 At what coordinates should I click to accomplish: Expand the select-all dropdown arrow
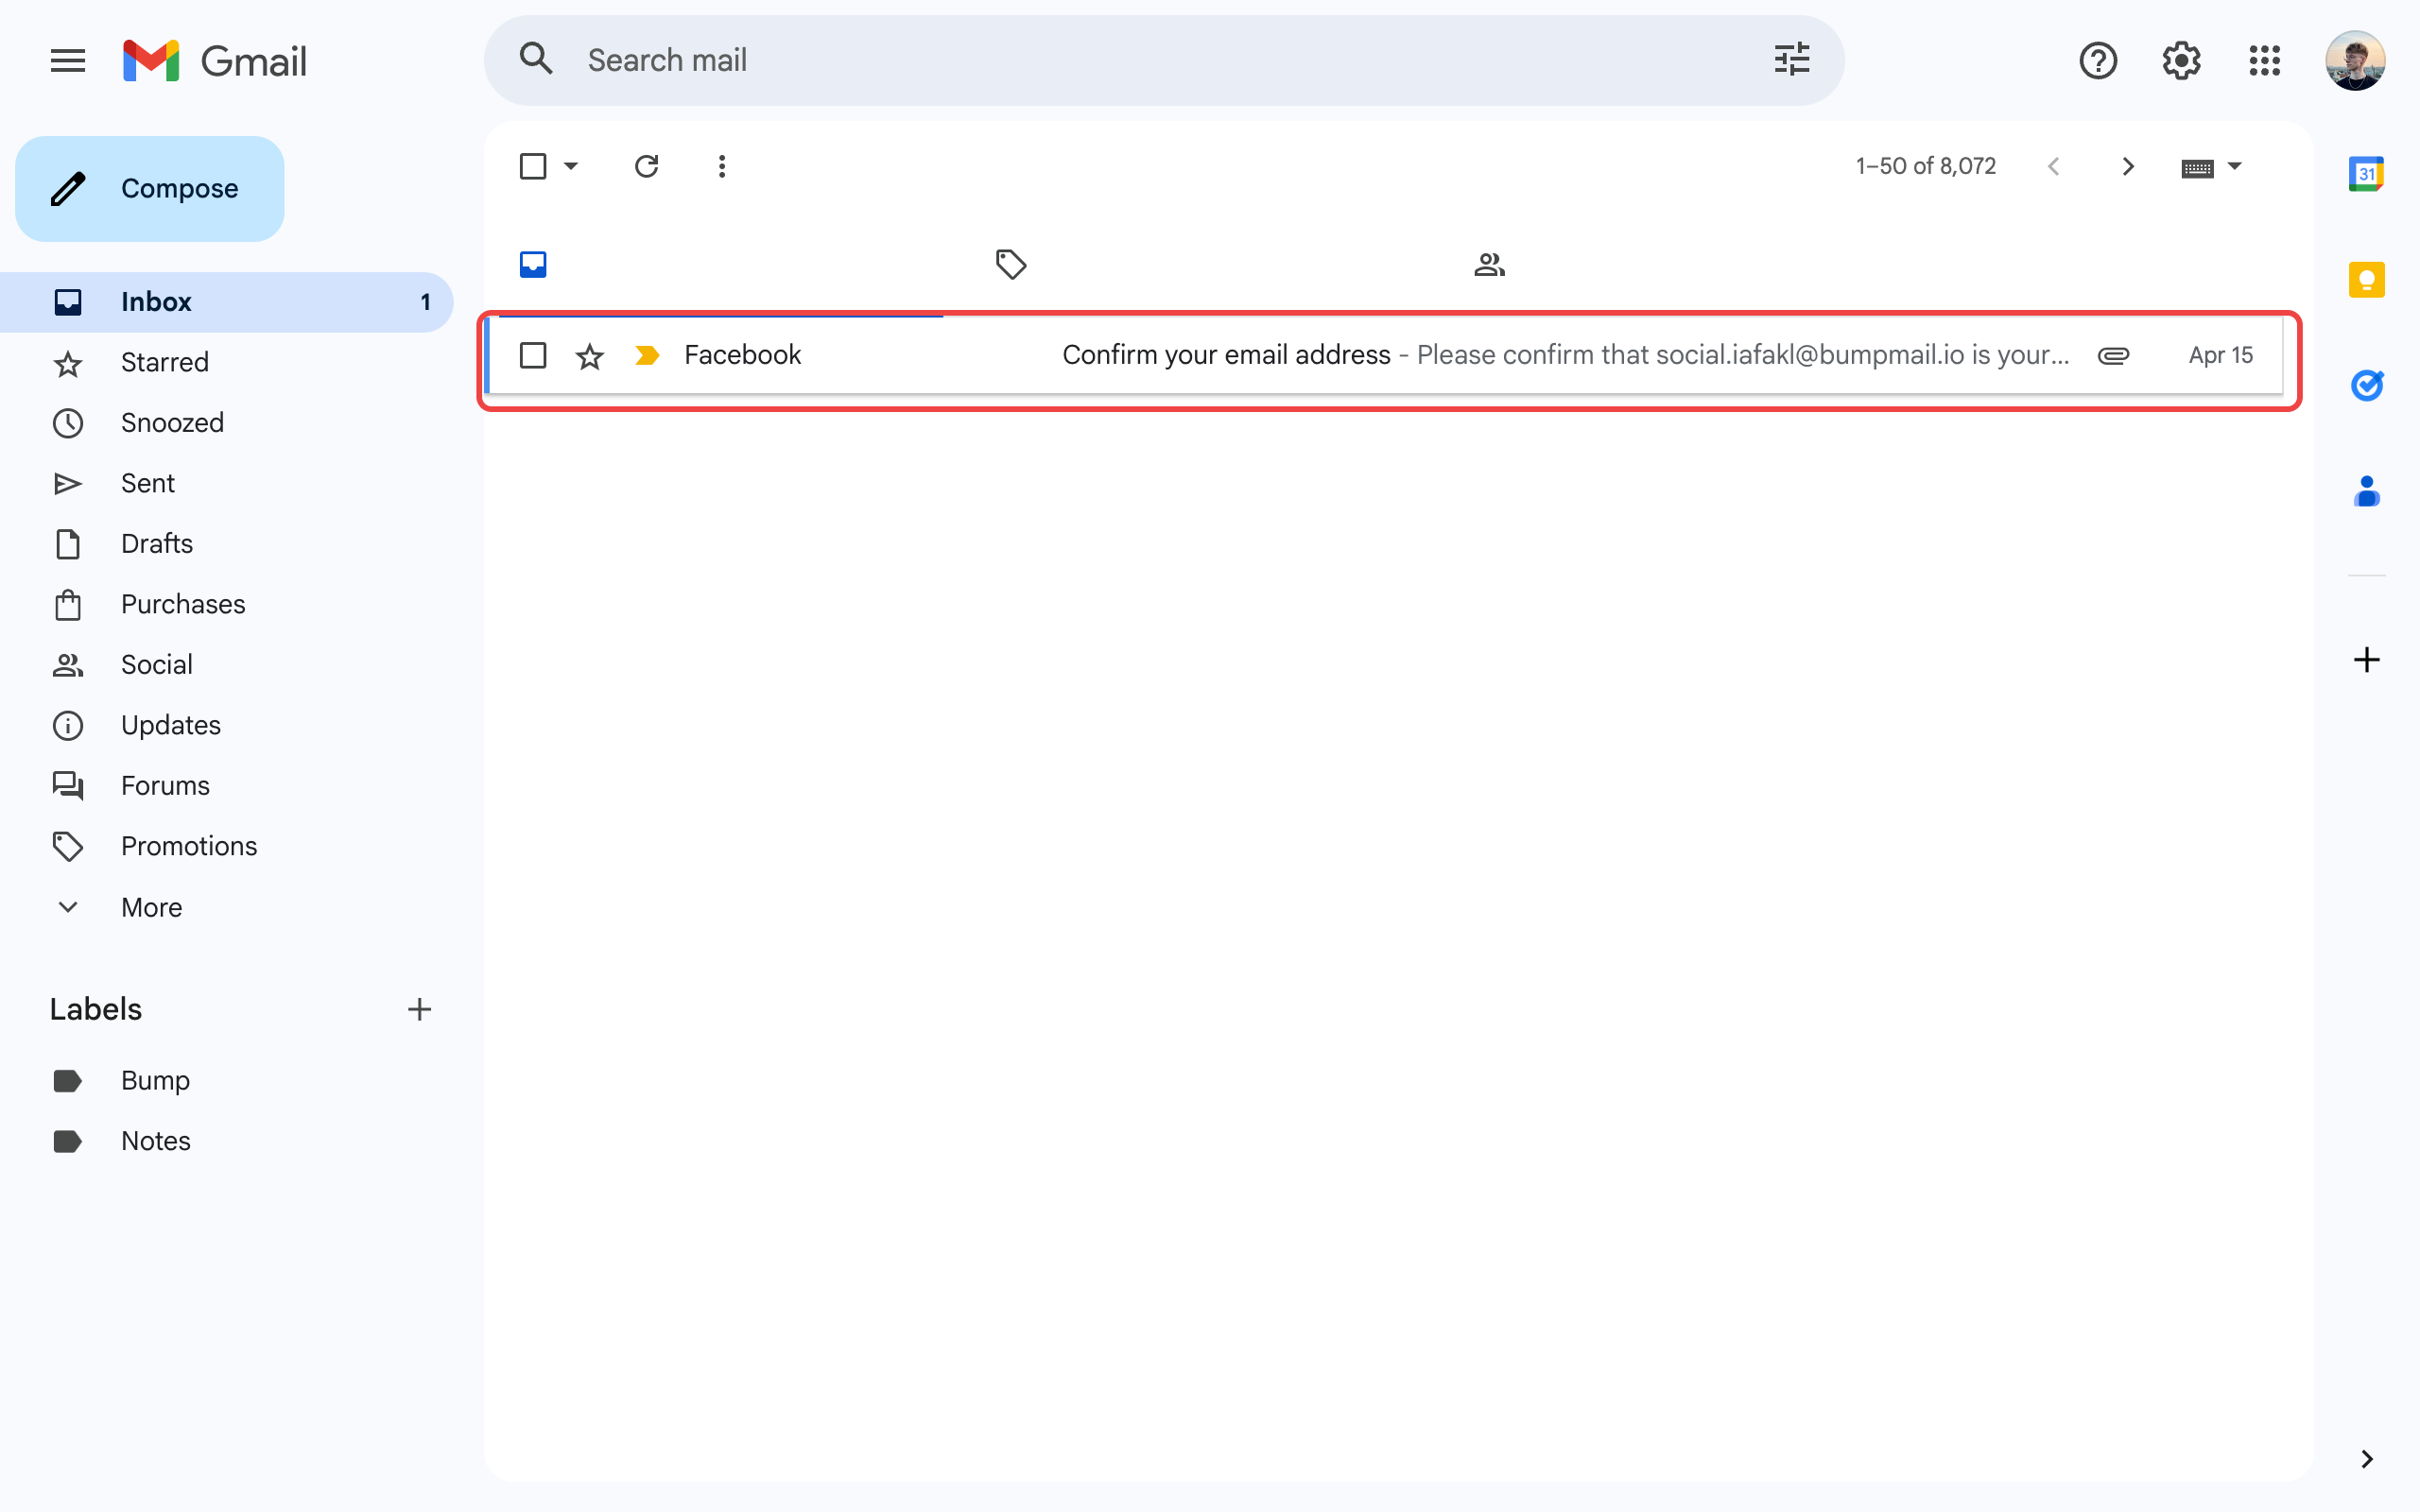coord(571,166)
